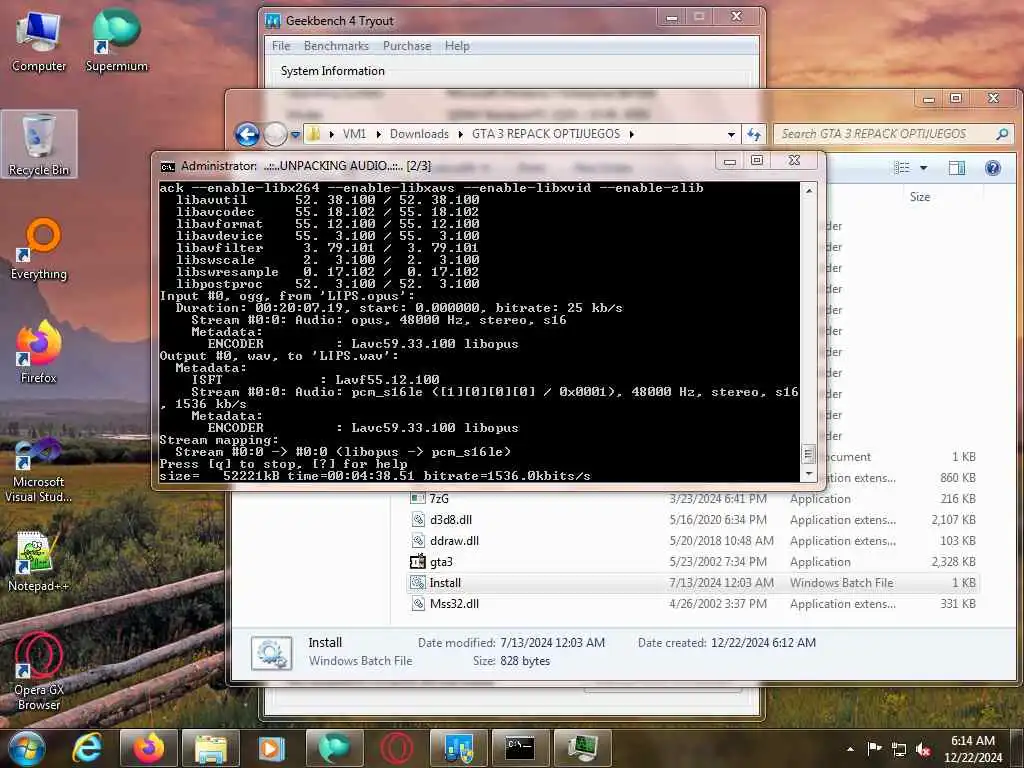Open the Everything search desktop shortcut

click(39, 249)
